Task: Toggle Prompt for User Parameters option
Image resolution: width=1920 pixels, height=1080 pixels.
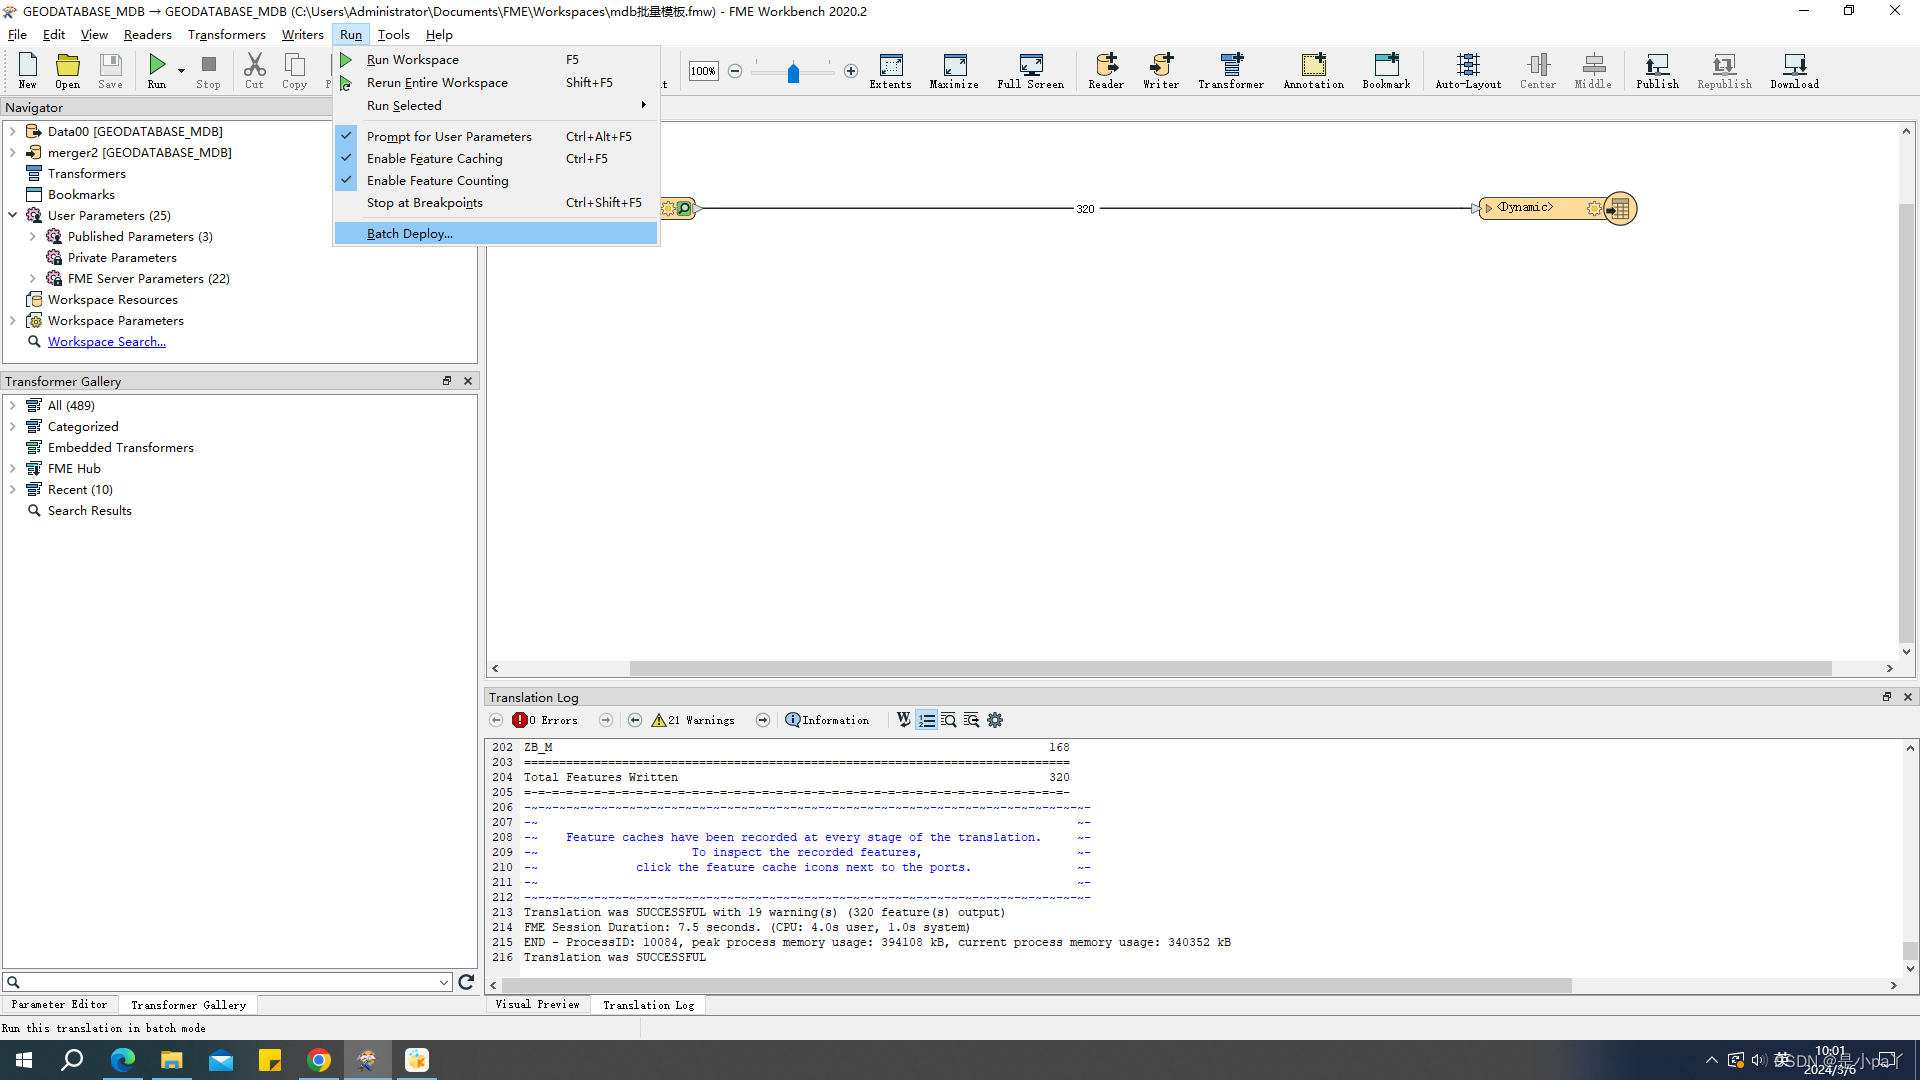Action: [x=449, y=136]
